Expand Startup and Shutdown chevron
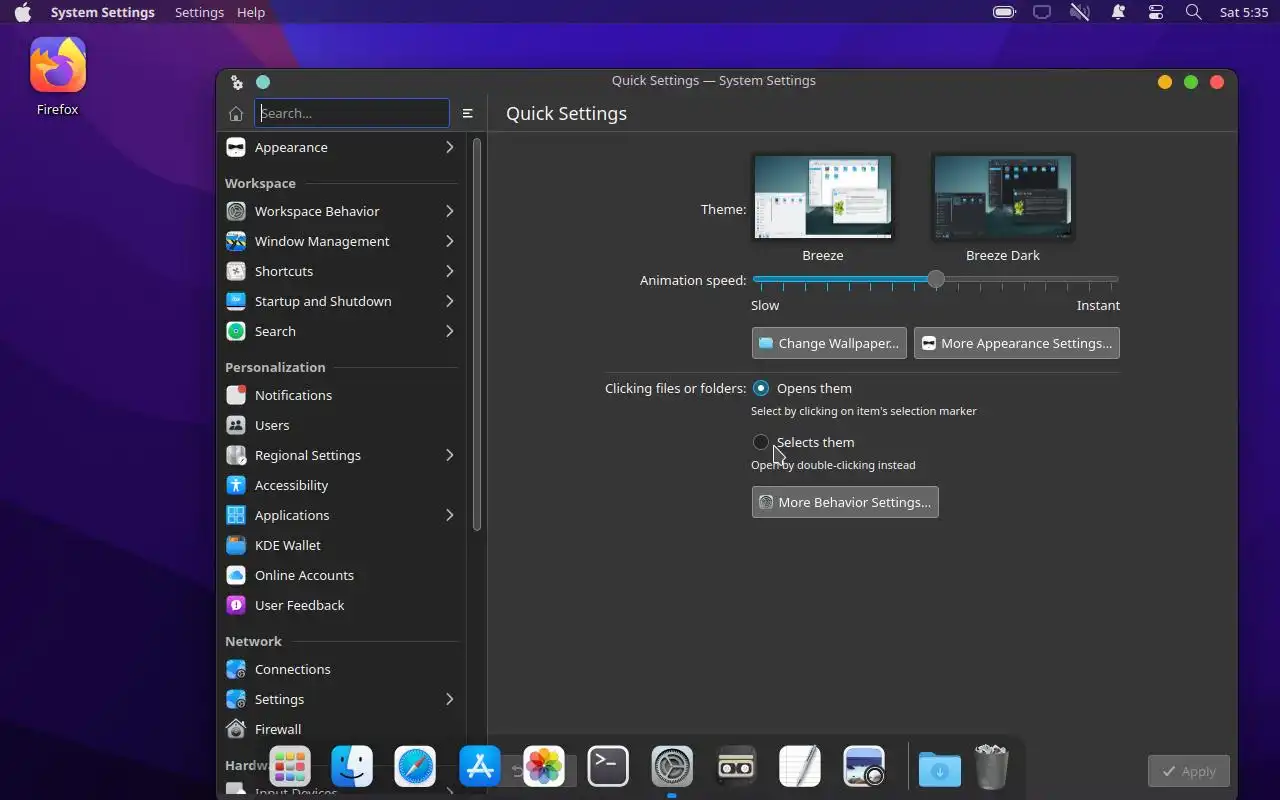Image resolution: width=1280 pixels, height=800 pixels. coord(450,301)
